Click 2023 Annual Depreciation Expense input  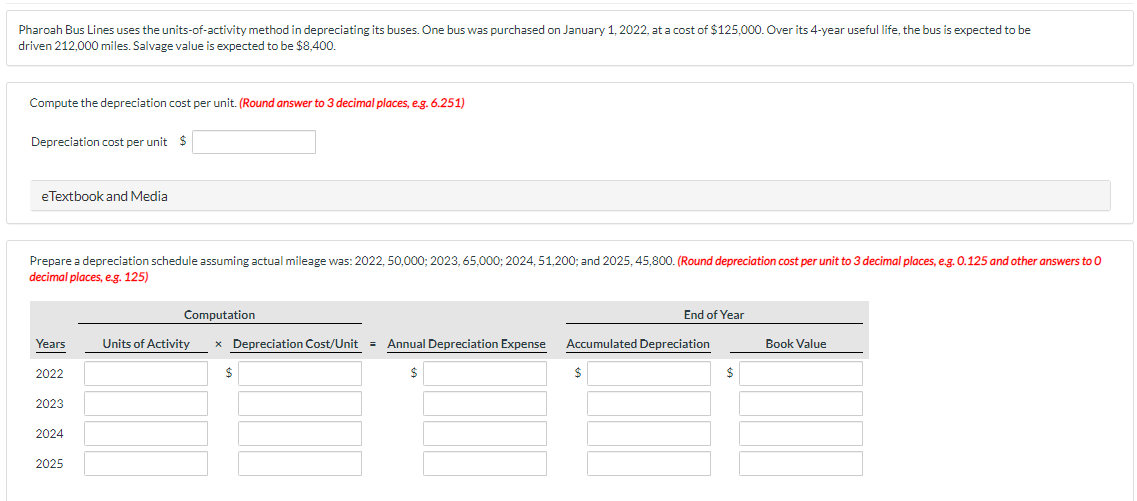point(485,404)
